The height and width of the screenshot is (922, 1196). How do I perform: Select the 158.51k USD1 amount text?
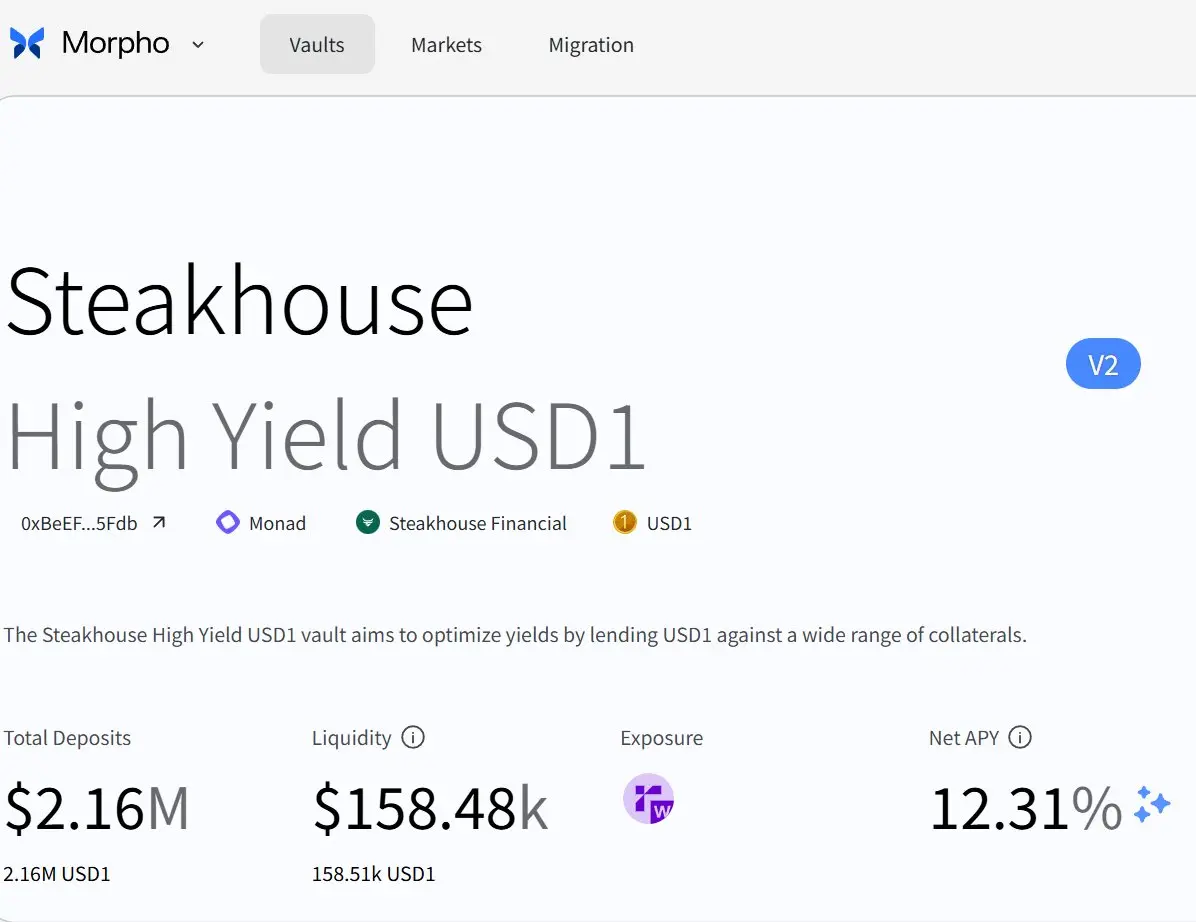(x=374, y=874)
